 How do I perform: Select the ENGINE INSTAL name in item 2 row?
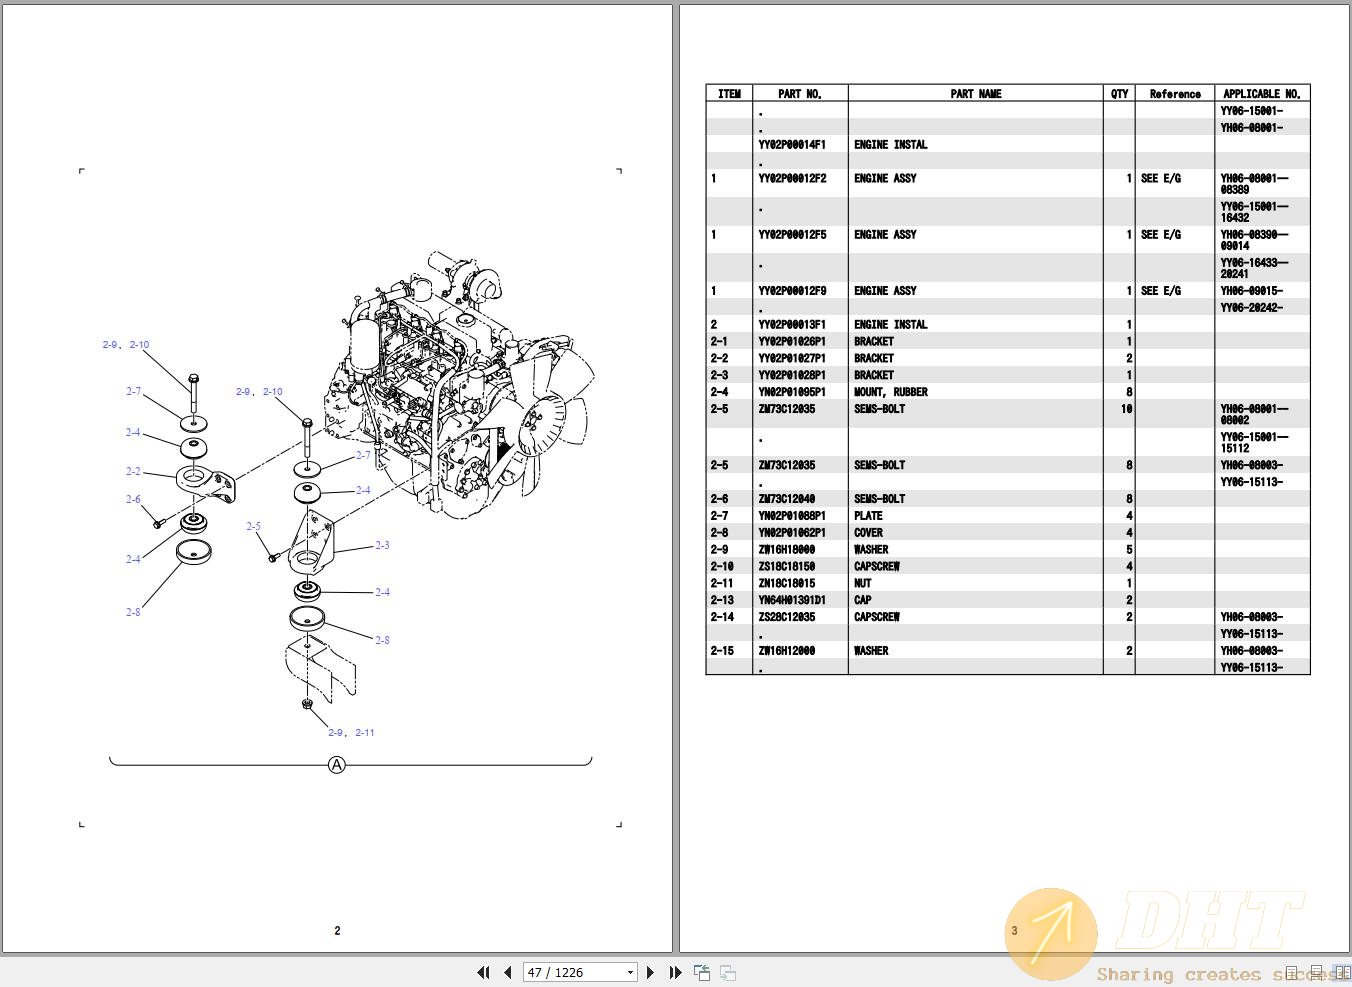coord(890,325)
